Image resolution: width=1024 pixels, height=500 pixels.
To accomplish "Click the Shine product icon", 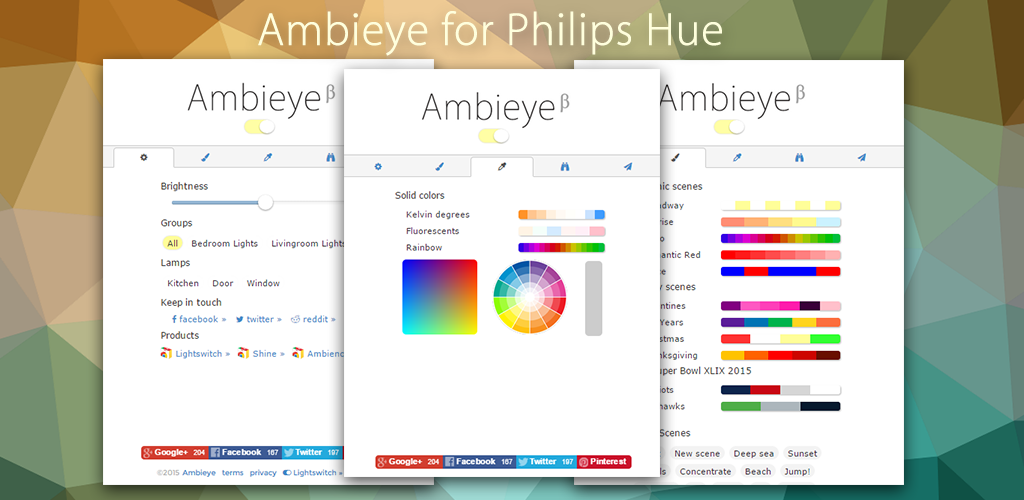I will pos(244,353).
